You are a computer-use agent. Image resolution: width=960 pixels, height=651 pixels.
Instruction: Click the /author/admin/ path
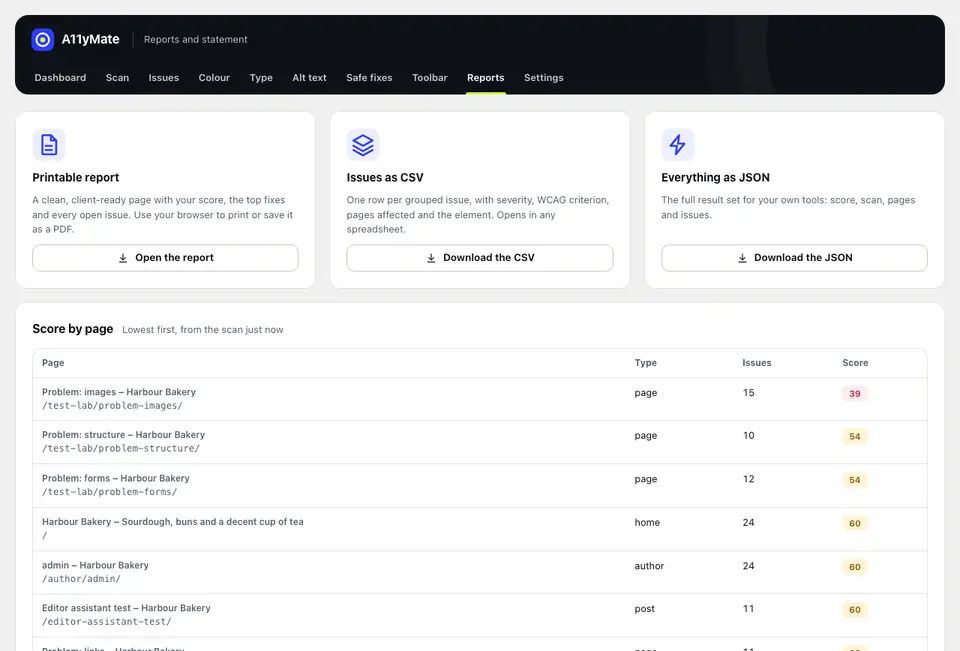click(81, 579)
